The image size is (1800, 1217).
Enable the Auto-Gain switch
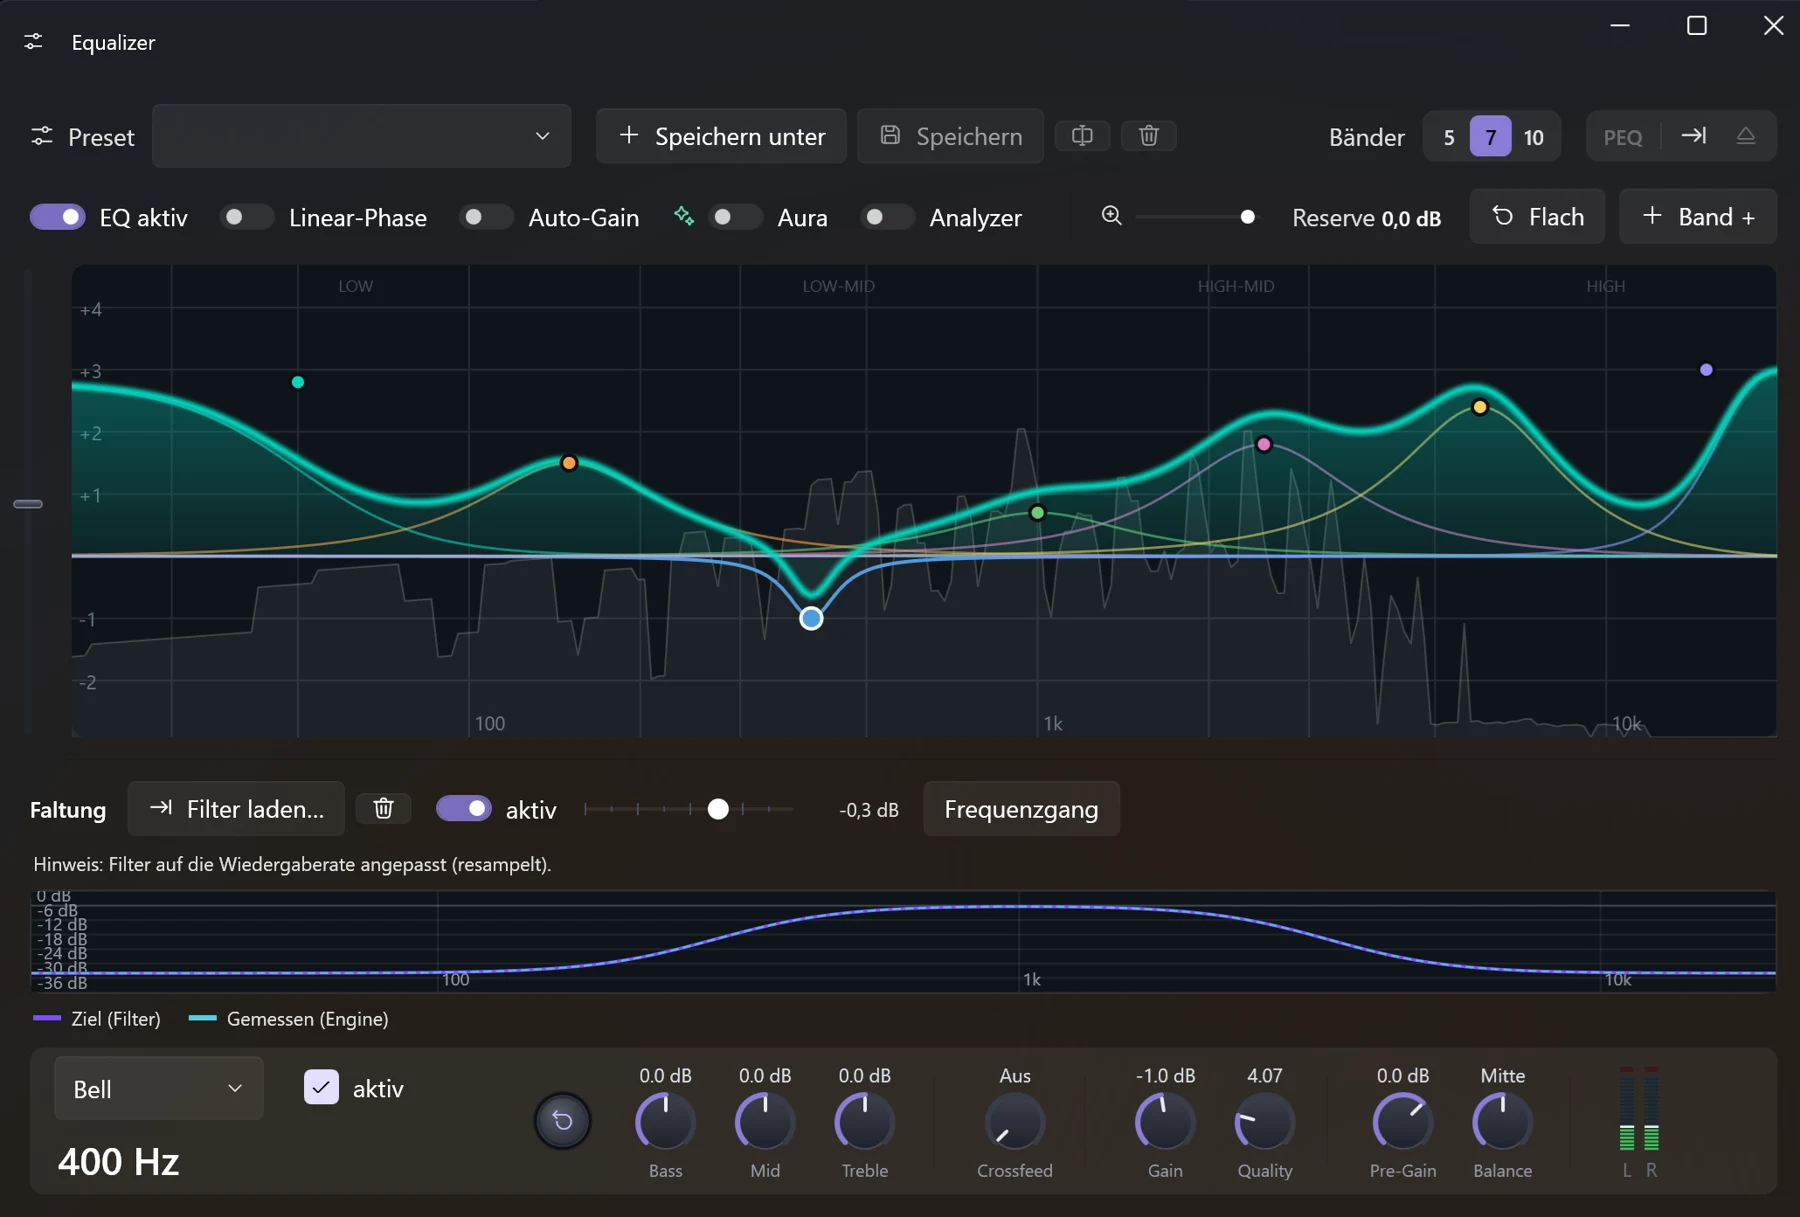click(x=486, y=217)
